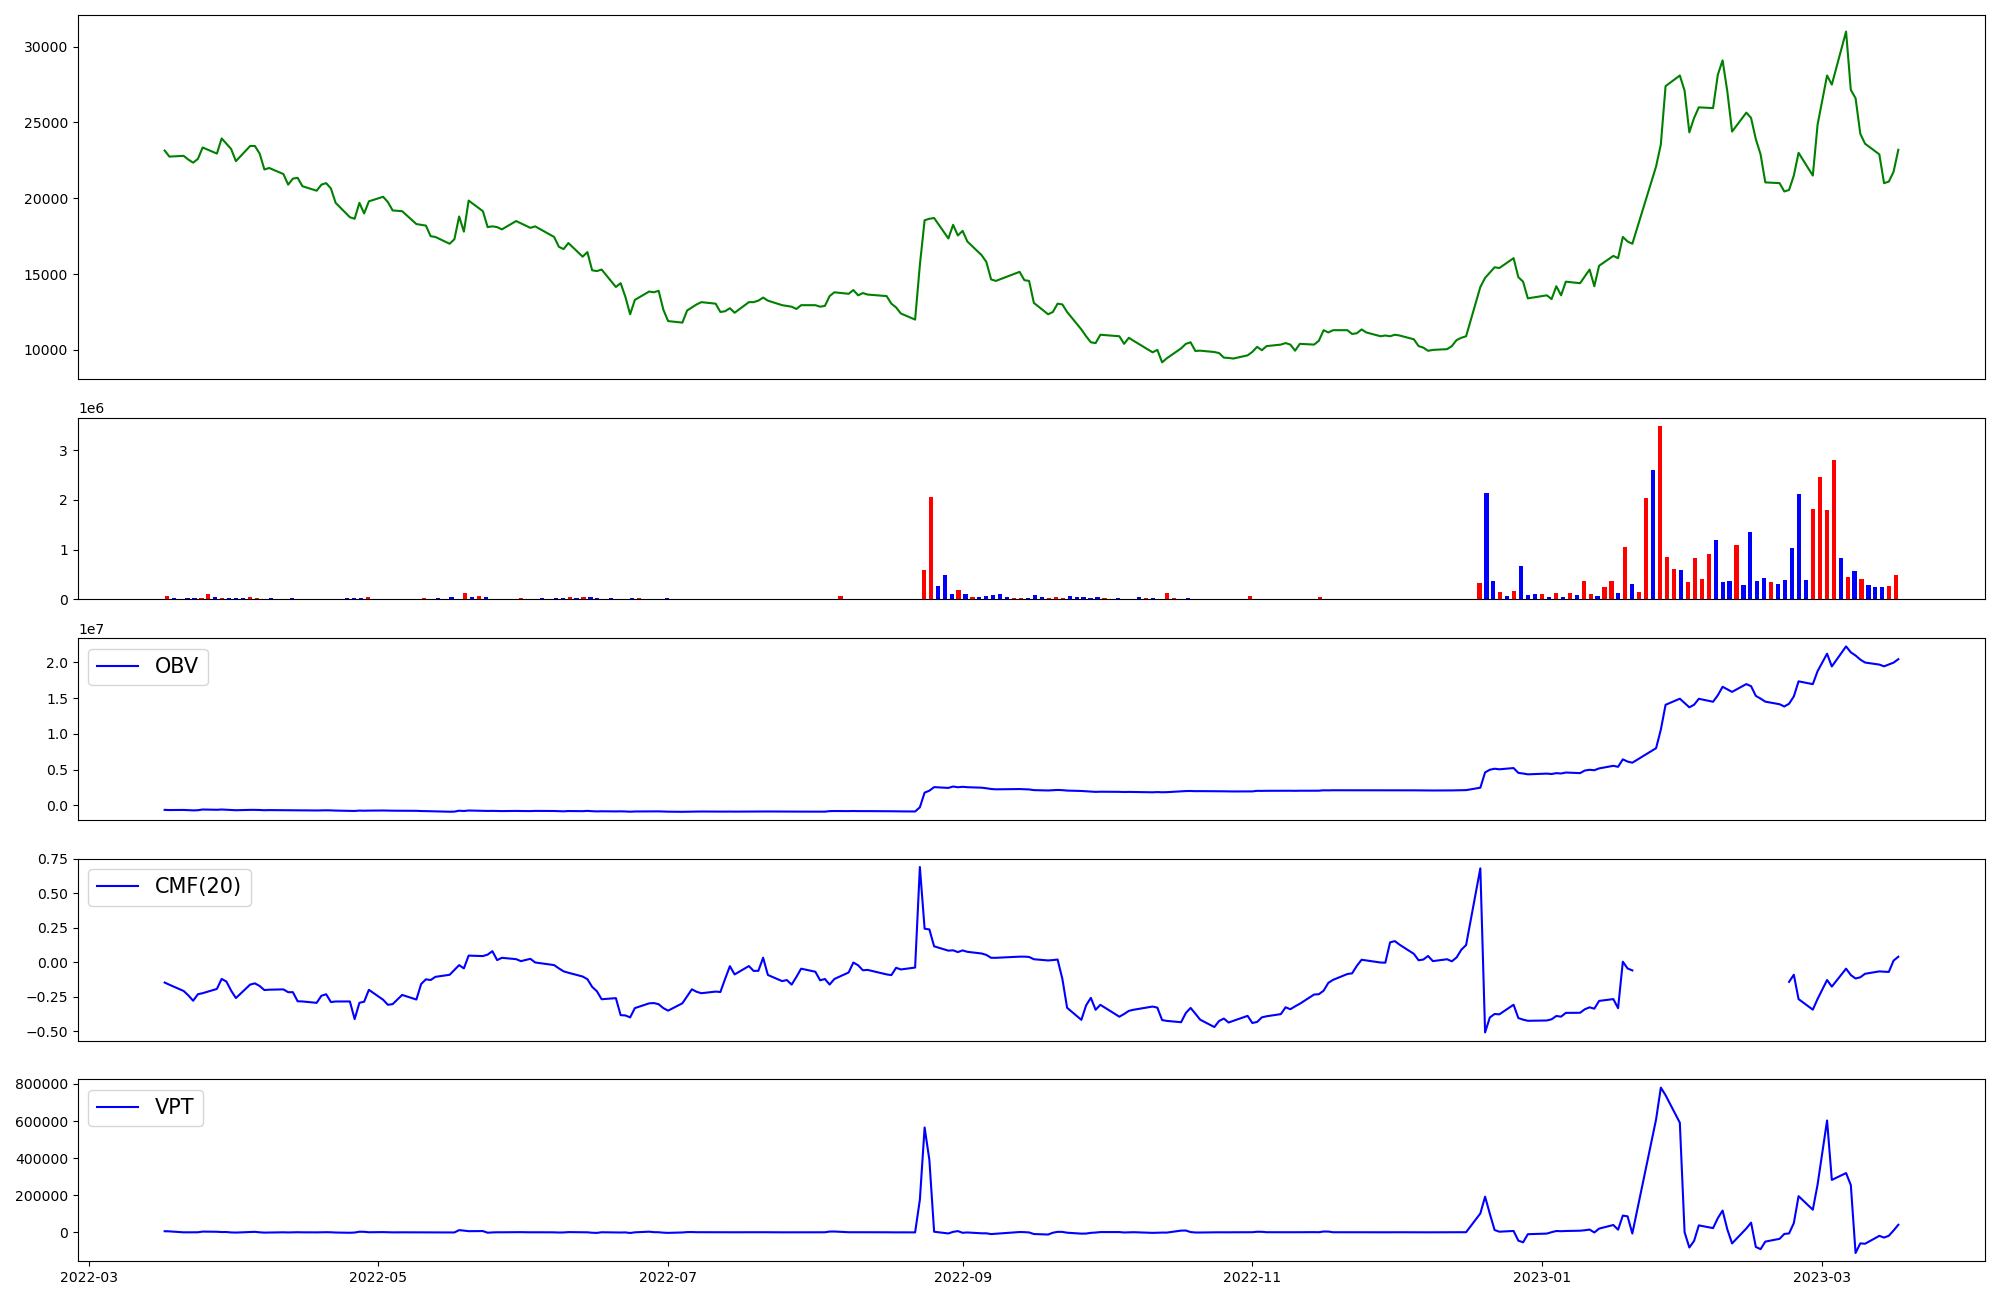Click the 2022-03 x-axis date label
The height and width of the screenshot is (1300, 2000).
(x=89, y=1276)
